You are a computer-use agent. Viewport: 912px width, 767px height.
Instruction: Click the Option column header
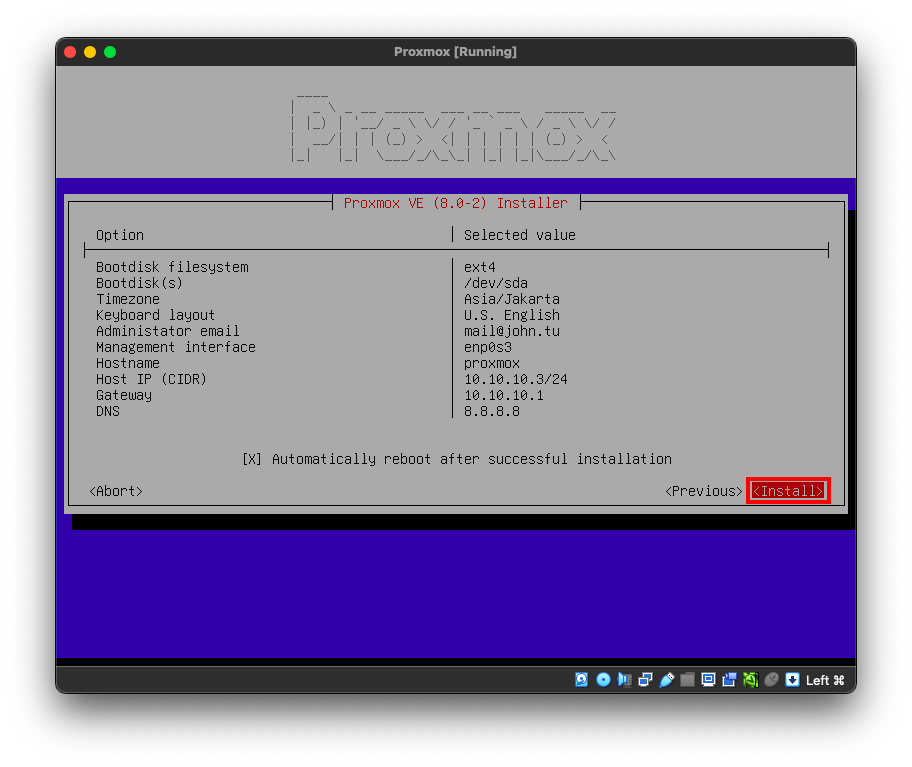coord(119,235)
